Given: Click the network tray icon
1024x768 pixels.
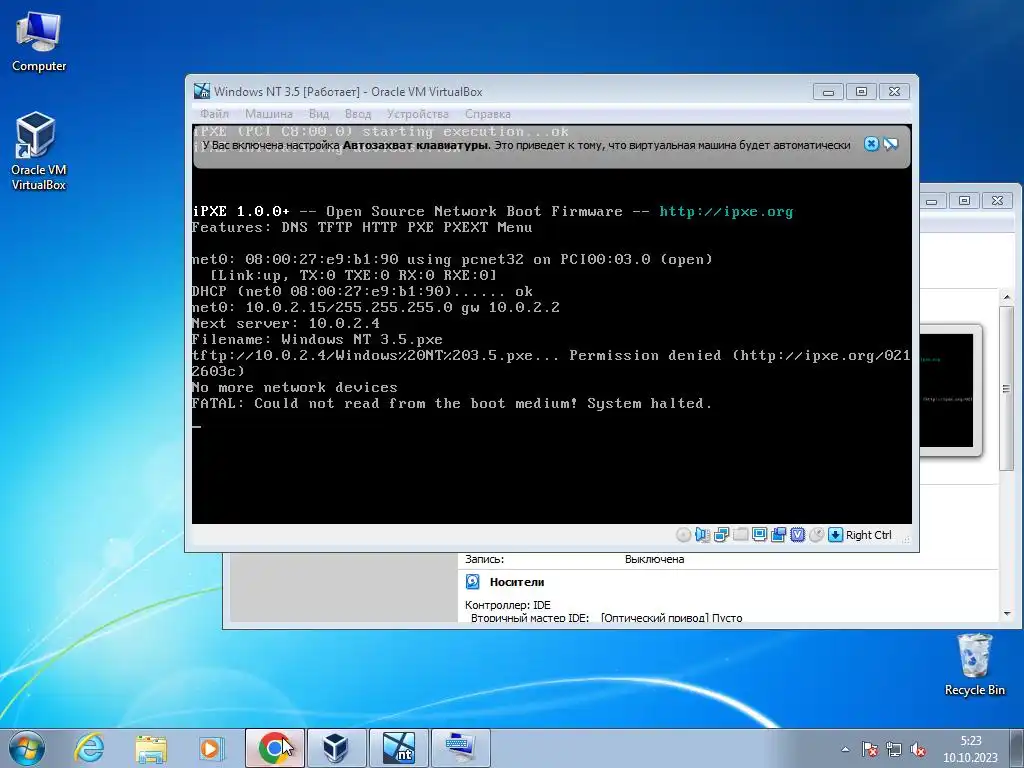Looking at the screenshot, I should click(894, 750).
